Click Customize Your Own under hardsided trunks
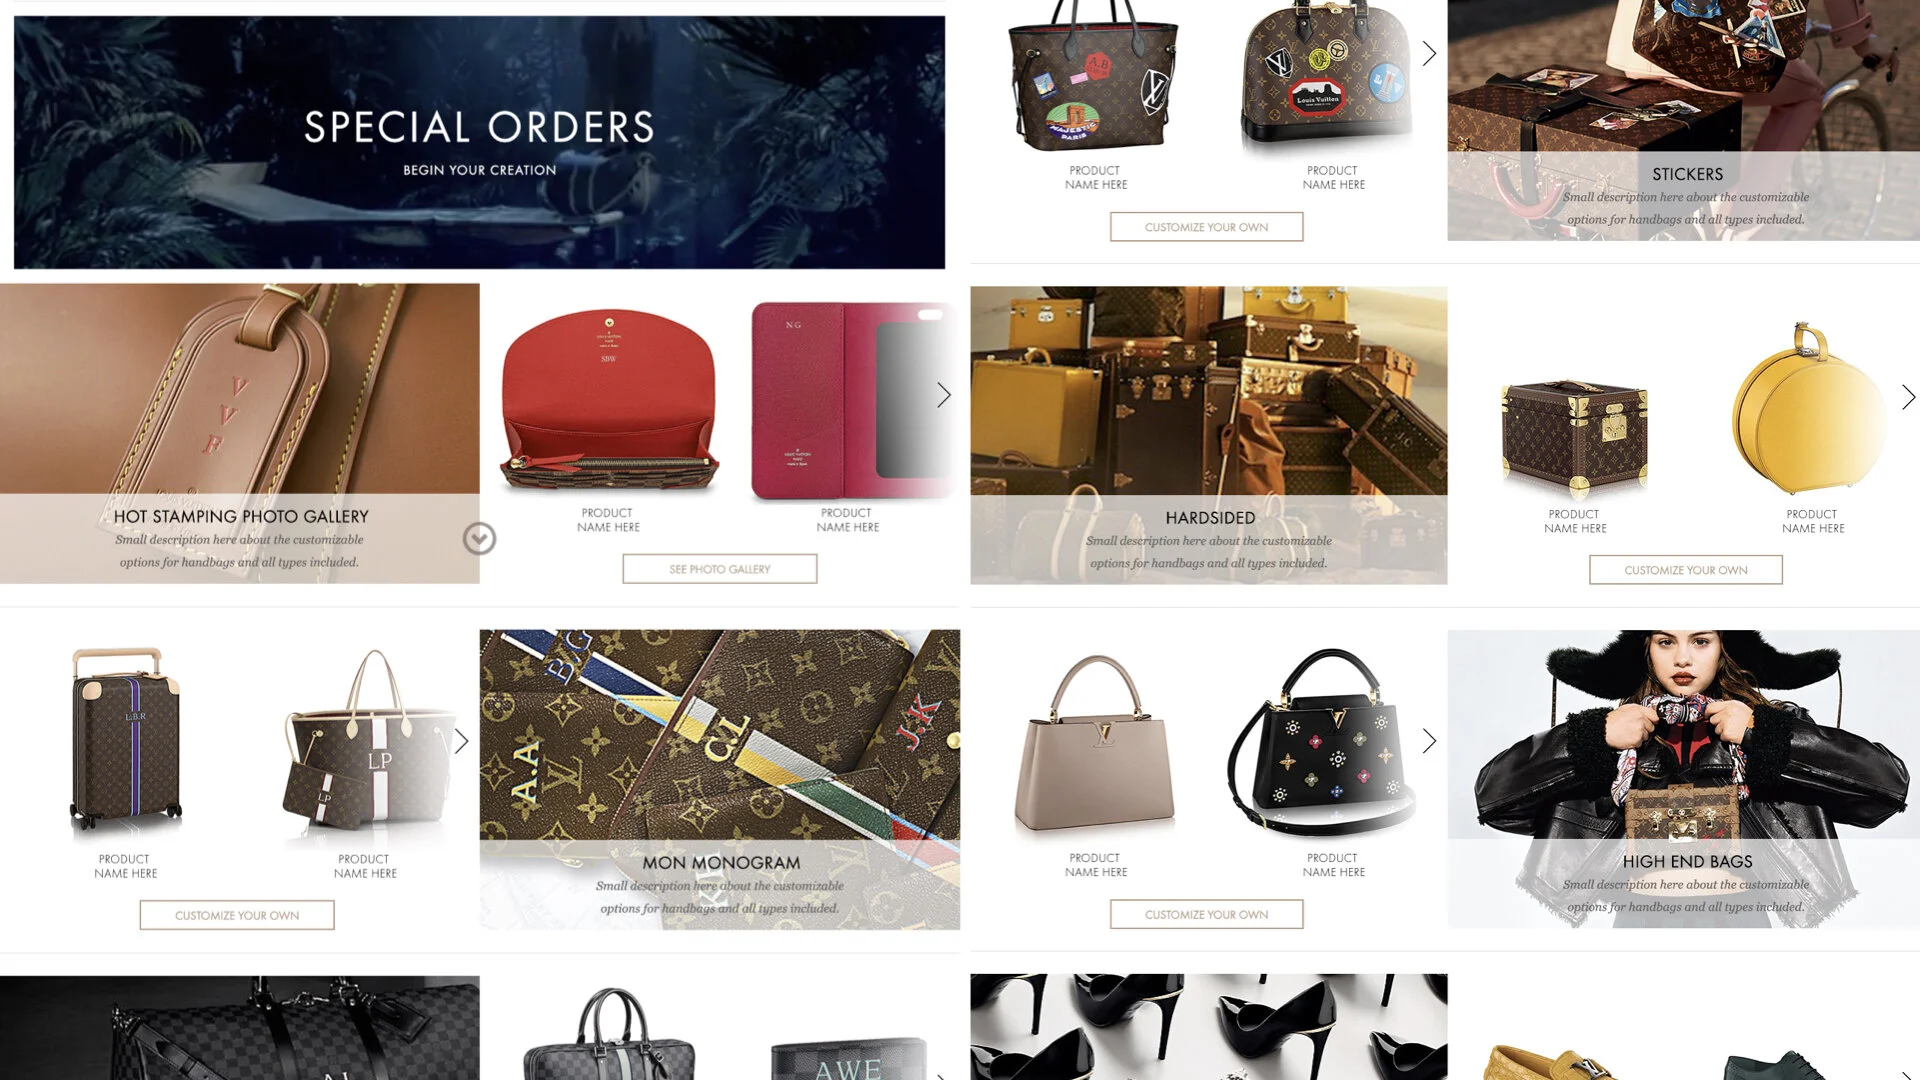 (x=1685, y=570)
